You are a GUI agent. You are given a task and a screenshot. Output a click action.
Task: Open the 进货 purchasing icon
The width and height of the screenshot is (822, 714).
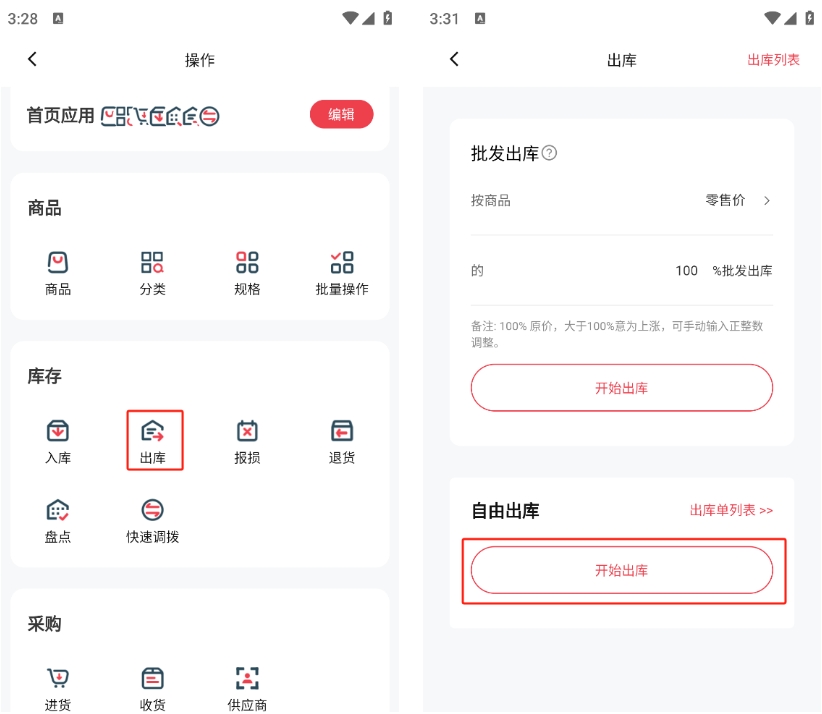pos(58,688)
